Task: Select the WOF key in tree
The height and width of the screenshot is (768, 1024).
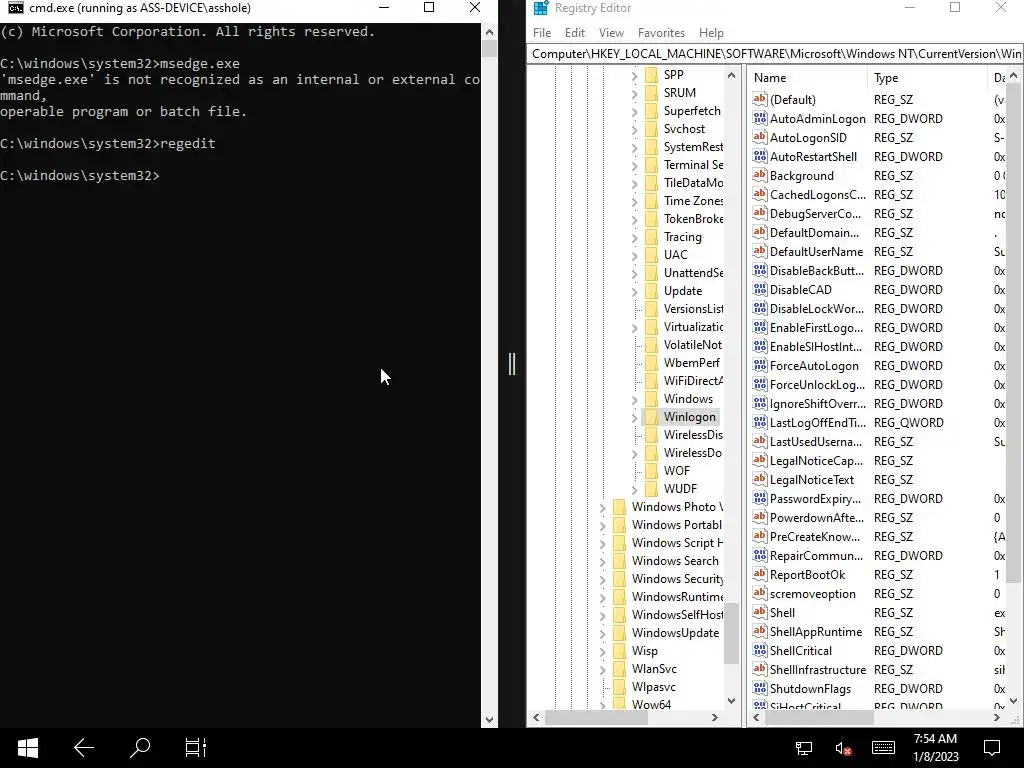Action: tap(677, 471)
